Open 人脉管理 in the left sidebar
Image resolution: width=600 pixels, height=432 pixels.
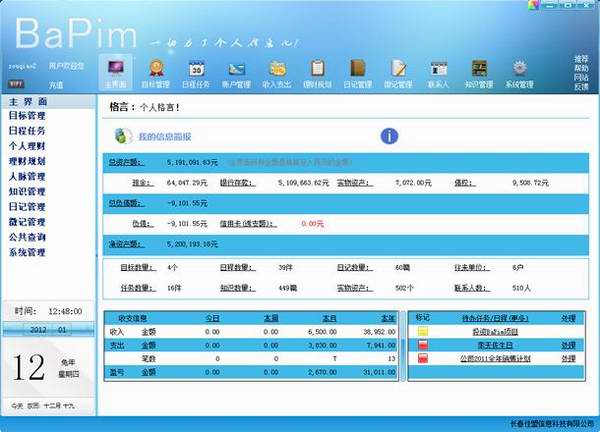(x=28, y=177)
